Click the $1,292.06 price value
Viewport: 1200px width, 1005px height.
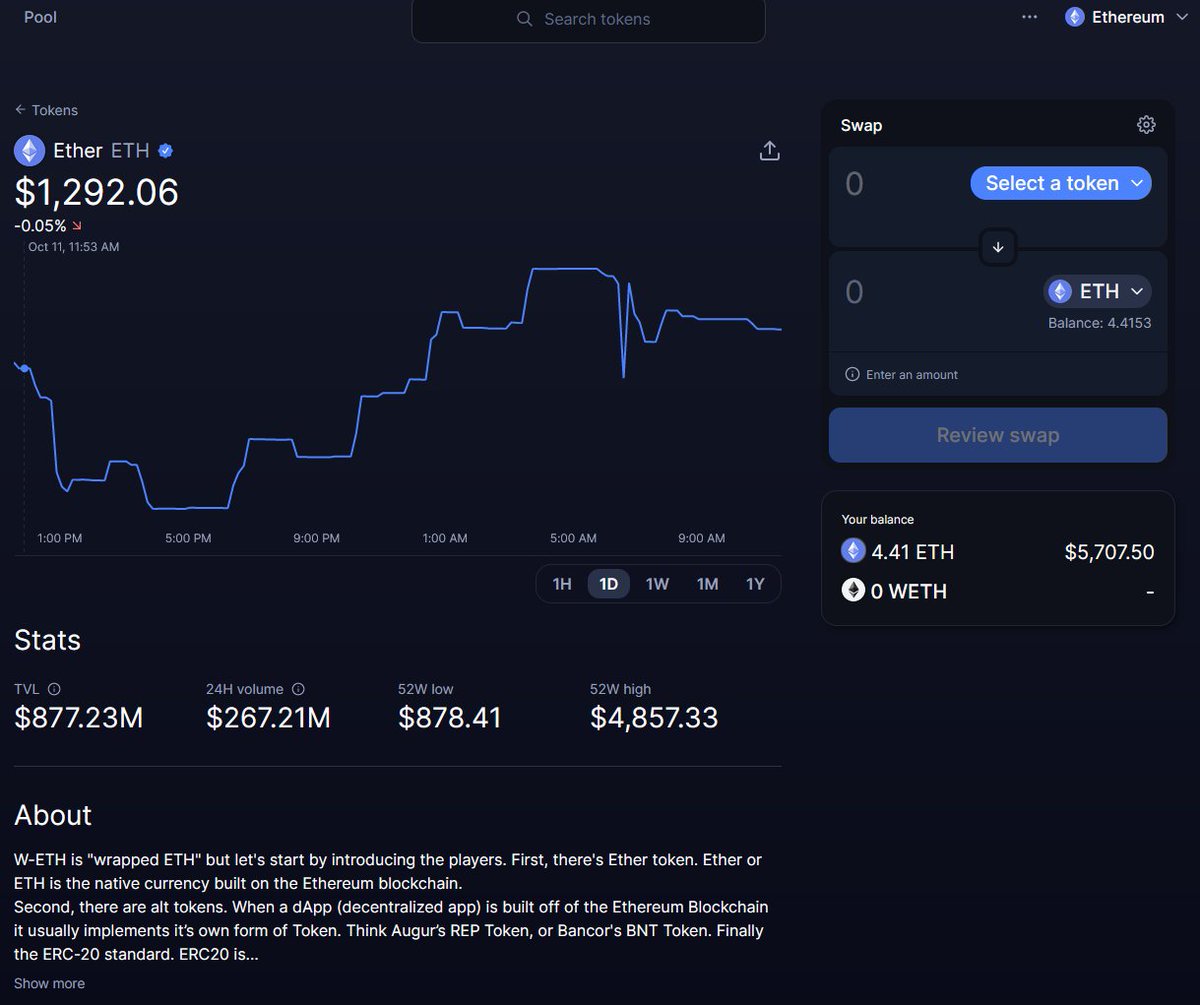(x=96, y=192)
